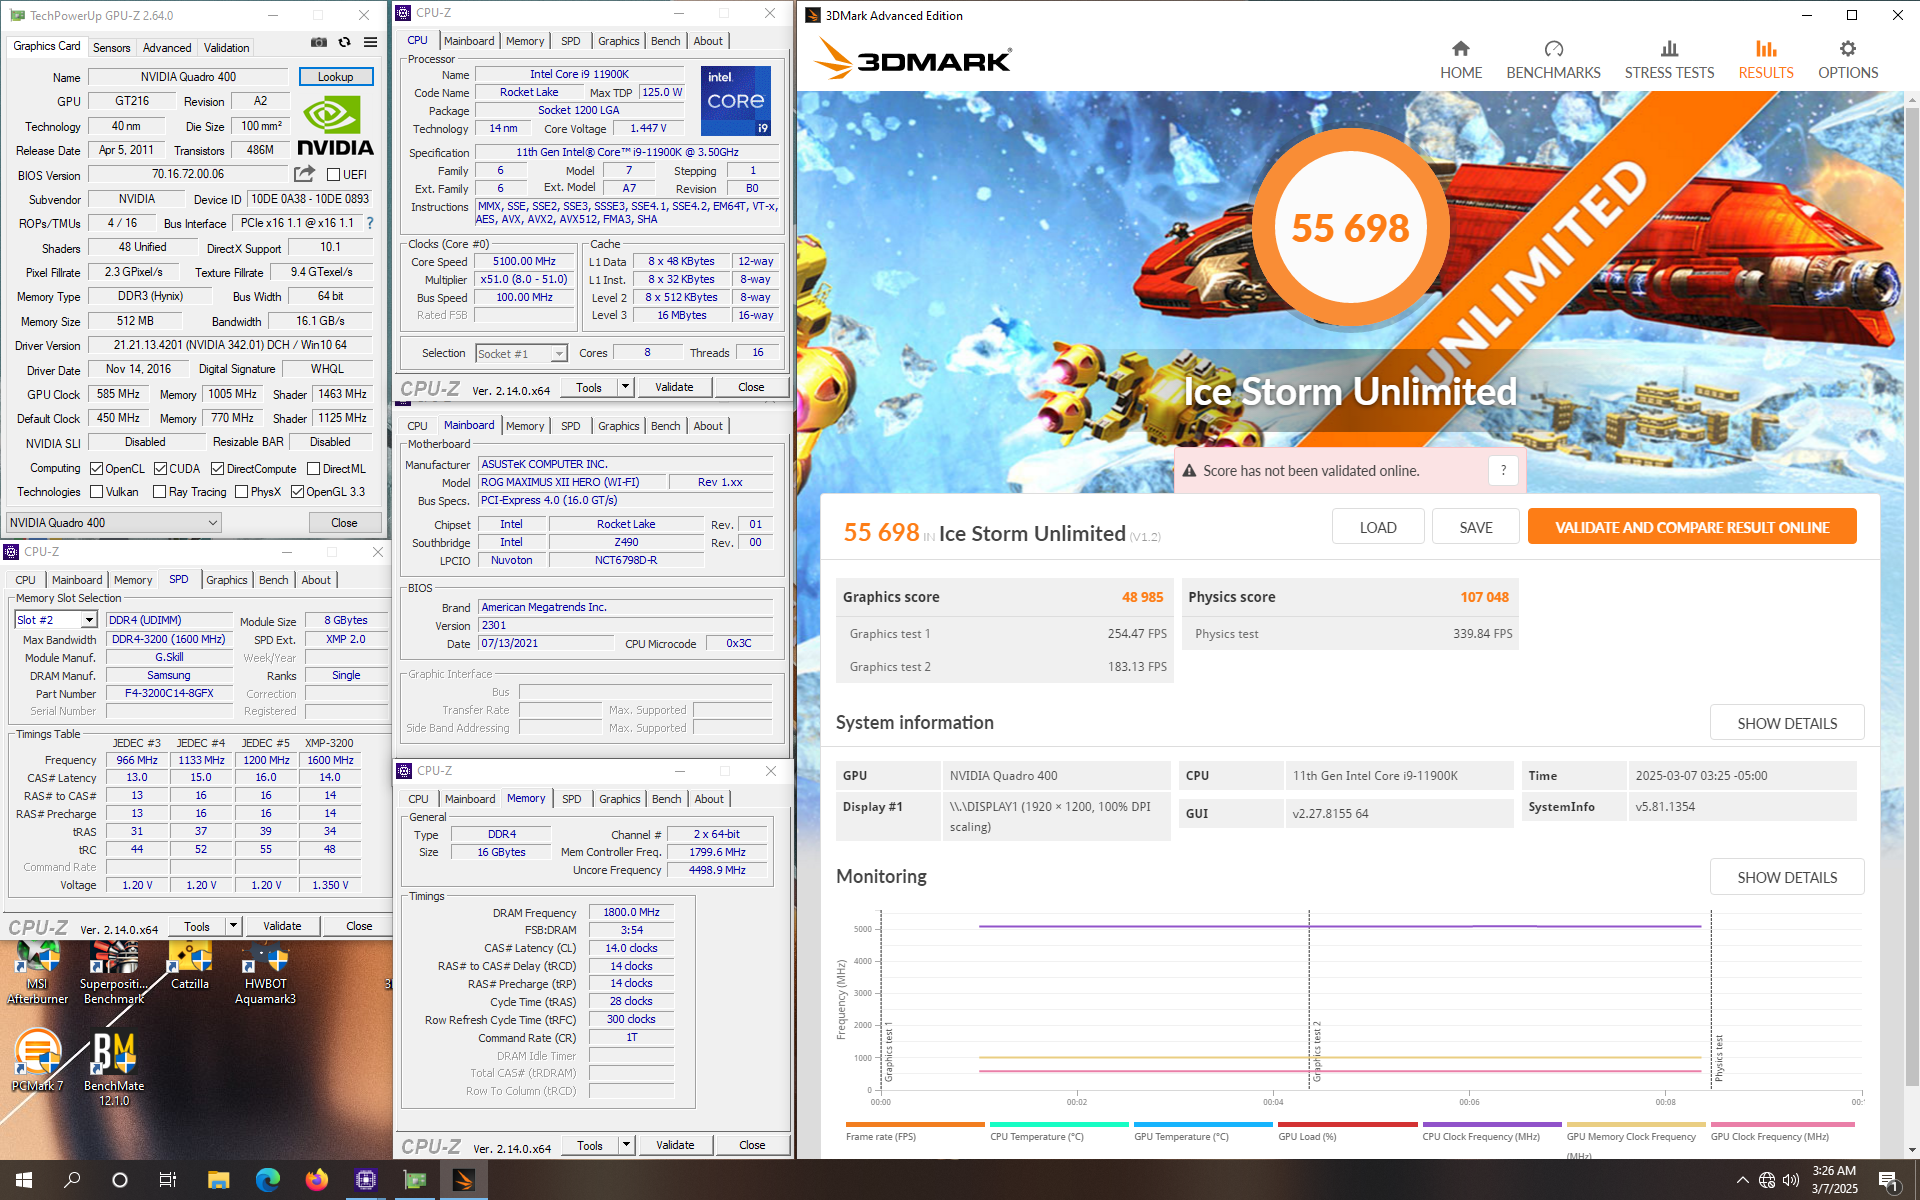Toggle DirectCompute checkbox in GPU-Z
This screenshot has height=1200, width=1920.
(x=217, y=468)
